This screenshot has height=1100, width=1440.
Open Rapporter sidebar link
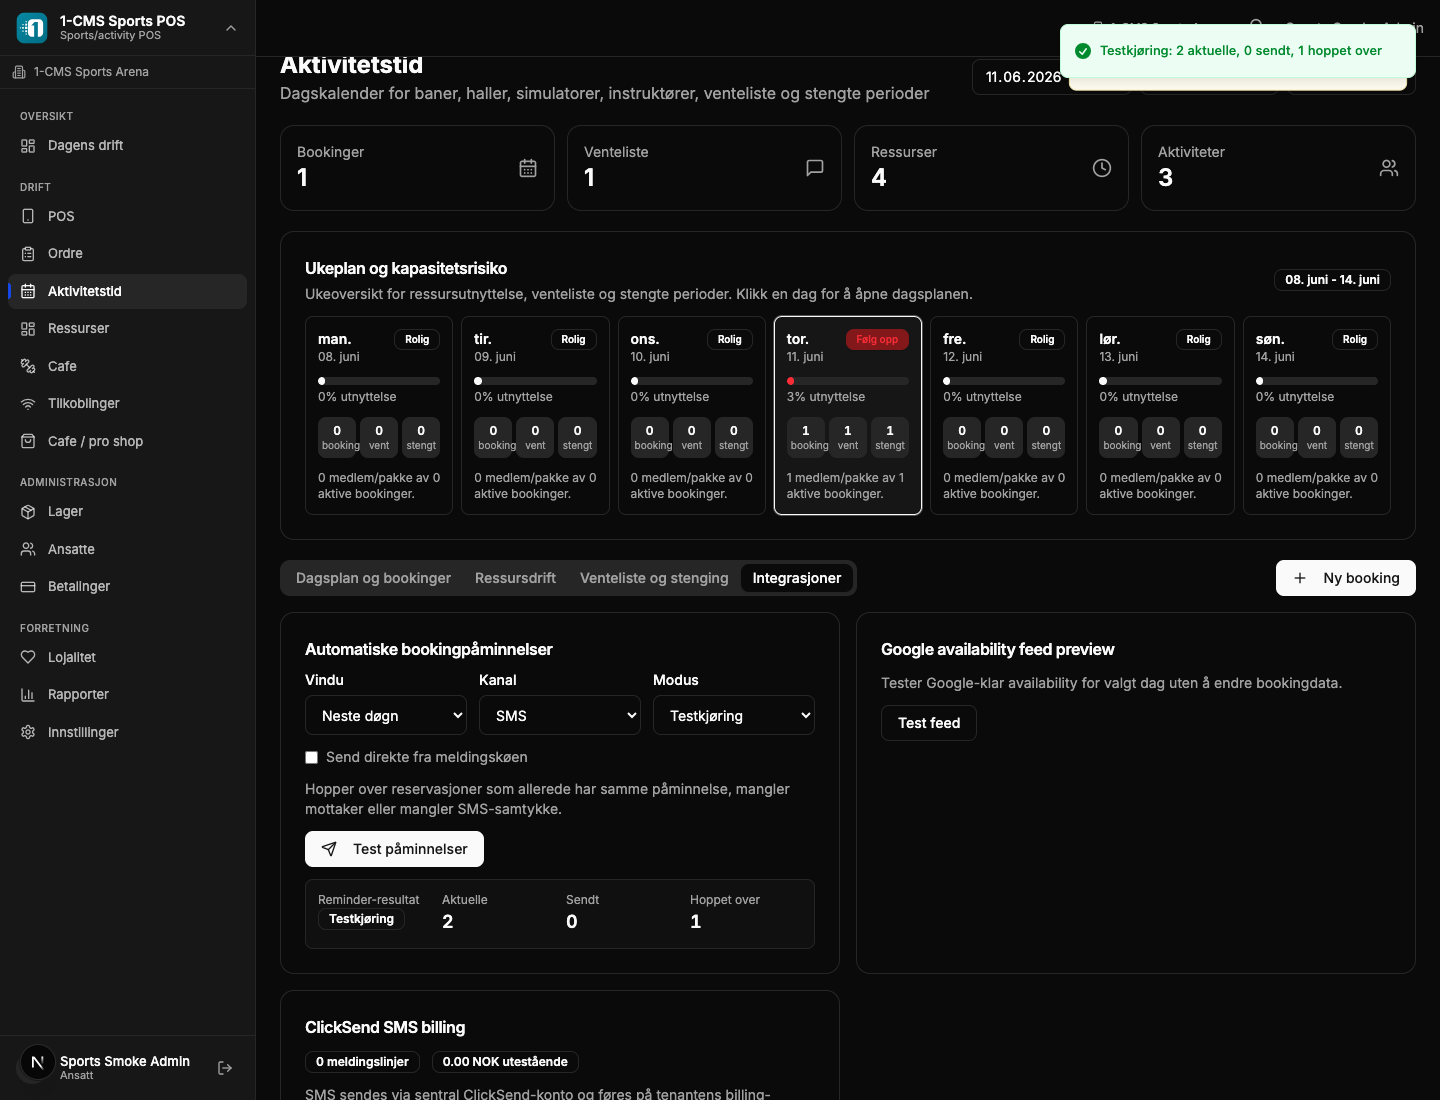point(127,695)
